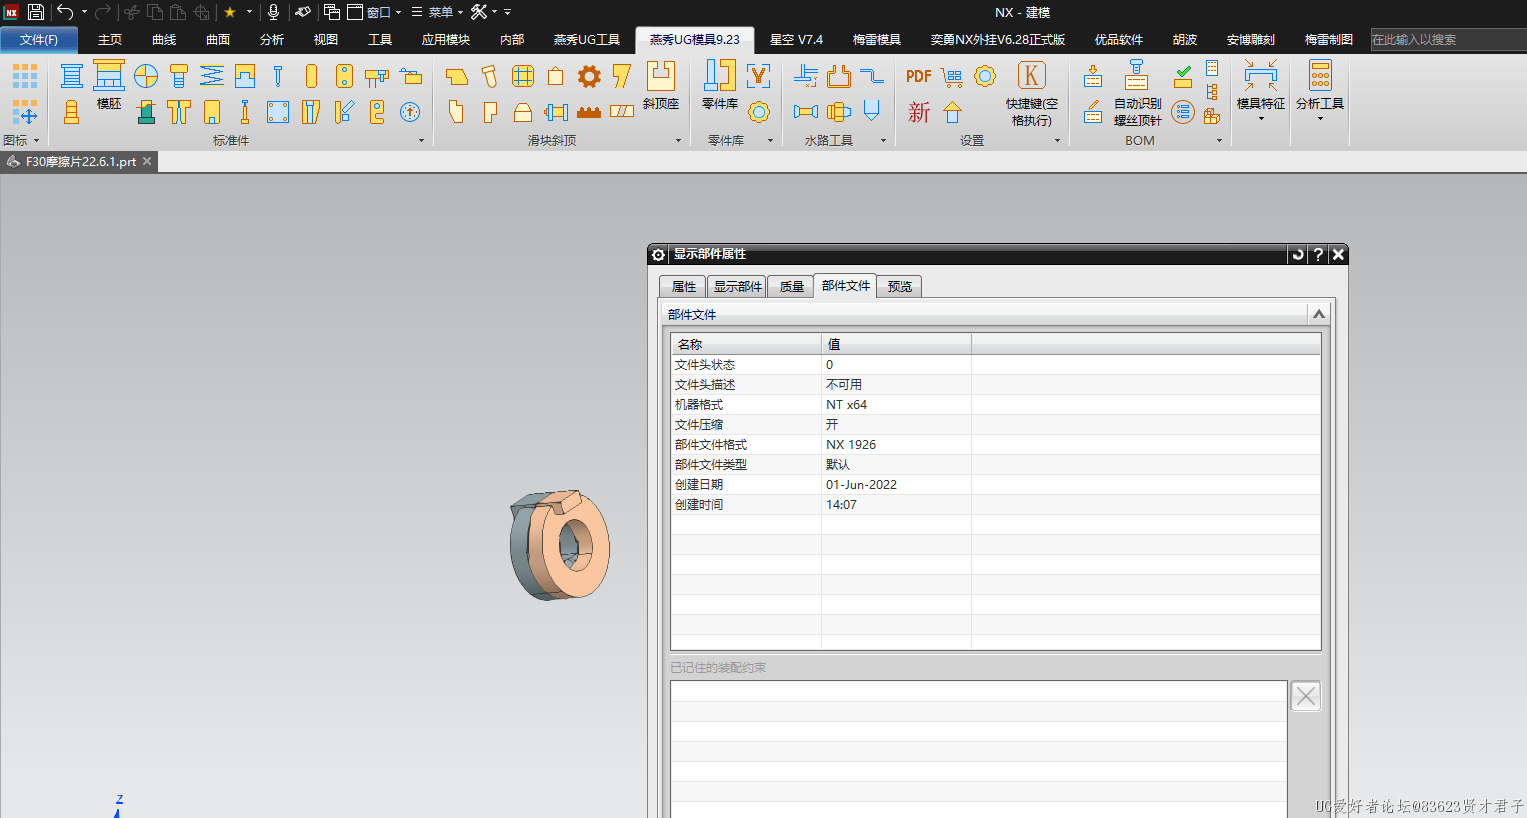Click the 值 column header
The height and width of the screenshot is (818, 1527).
pyautogui.click(x=896, y=344)
